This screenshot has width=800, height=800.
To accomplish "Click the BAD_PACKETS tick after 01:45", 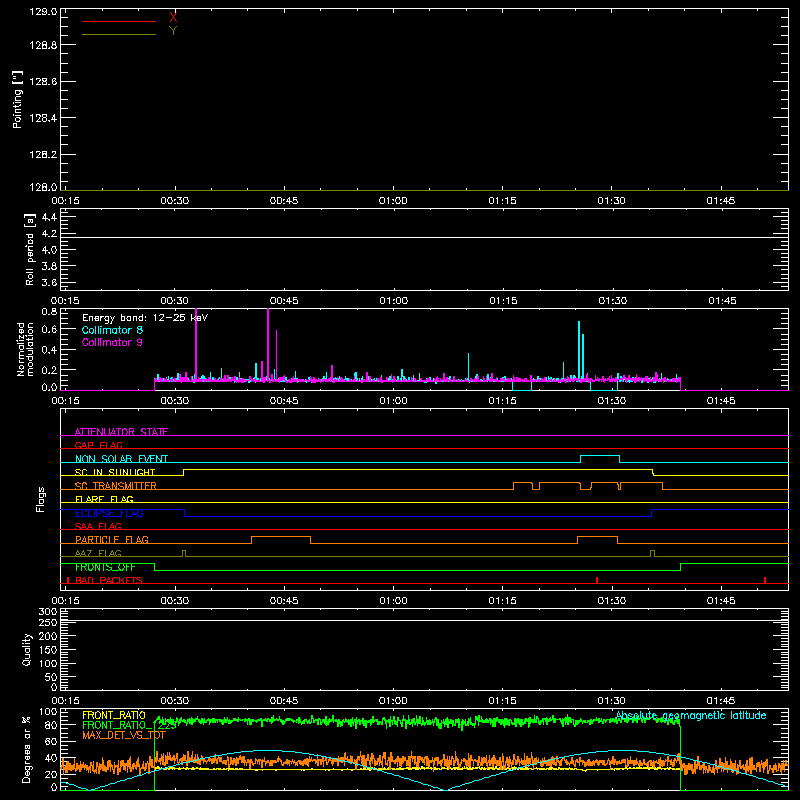I will 765,580.
